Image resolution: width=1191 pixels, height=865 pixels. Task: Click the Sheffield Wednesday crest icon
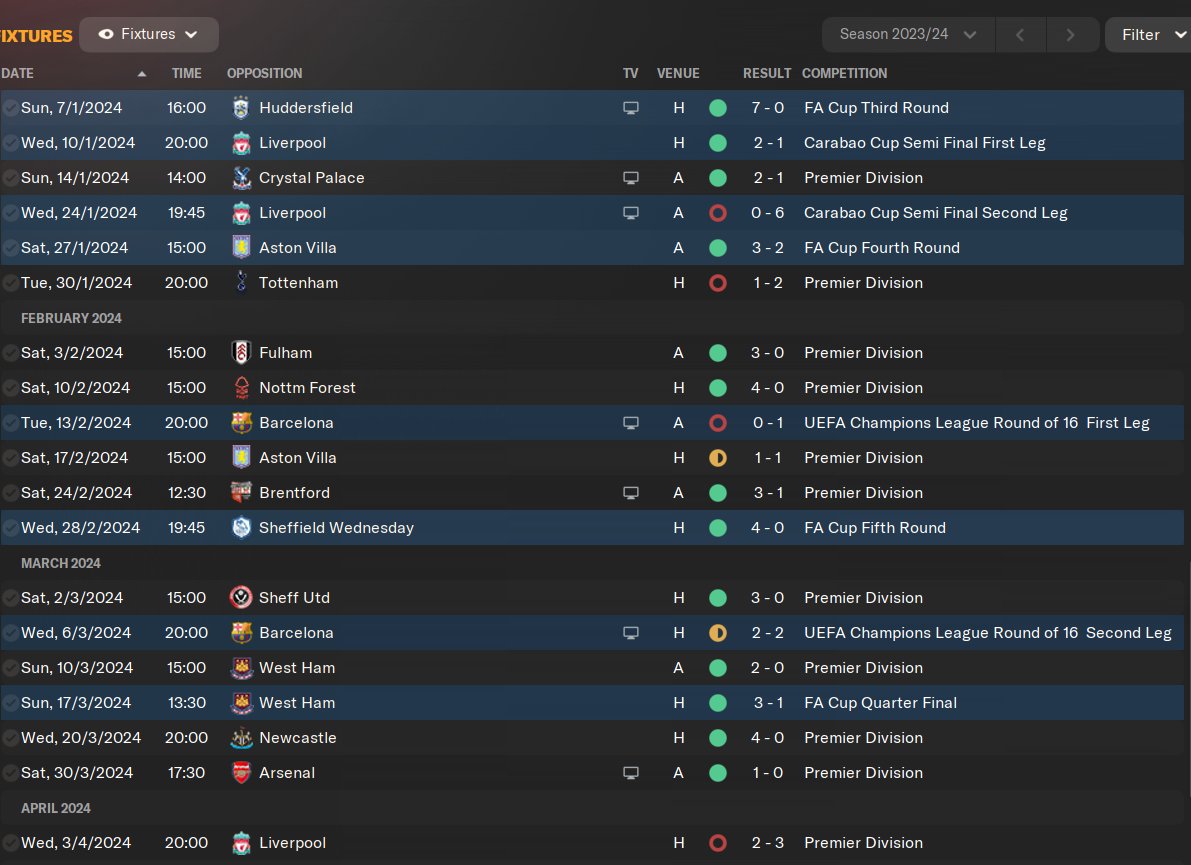(241, 528)
